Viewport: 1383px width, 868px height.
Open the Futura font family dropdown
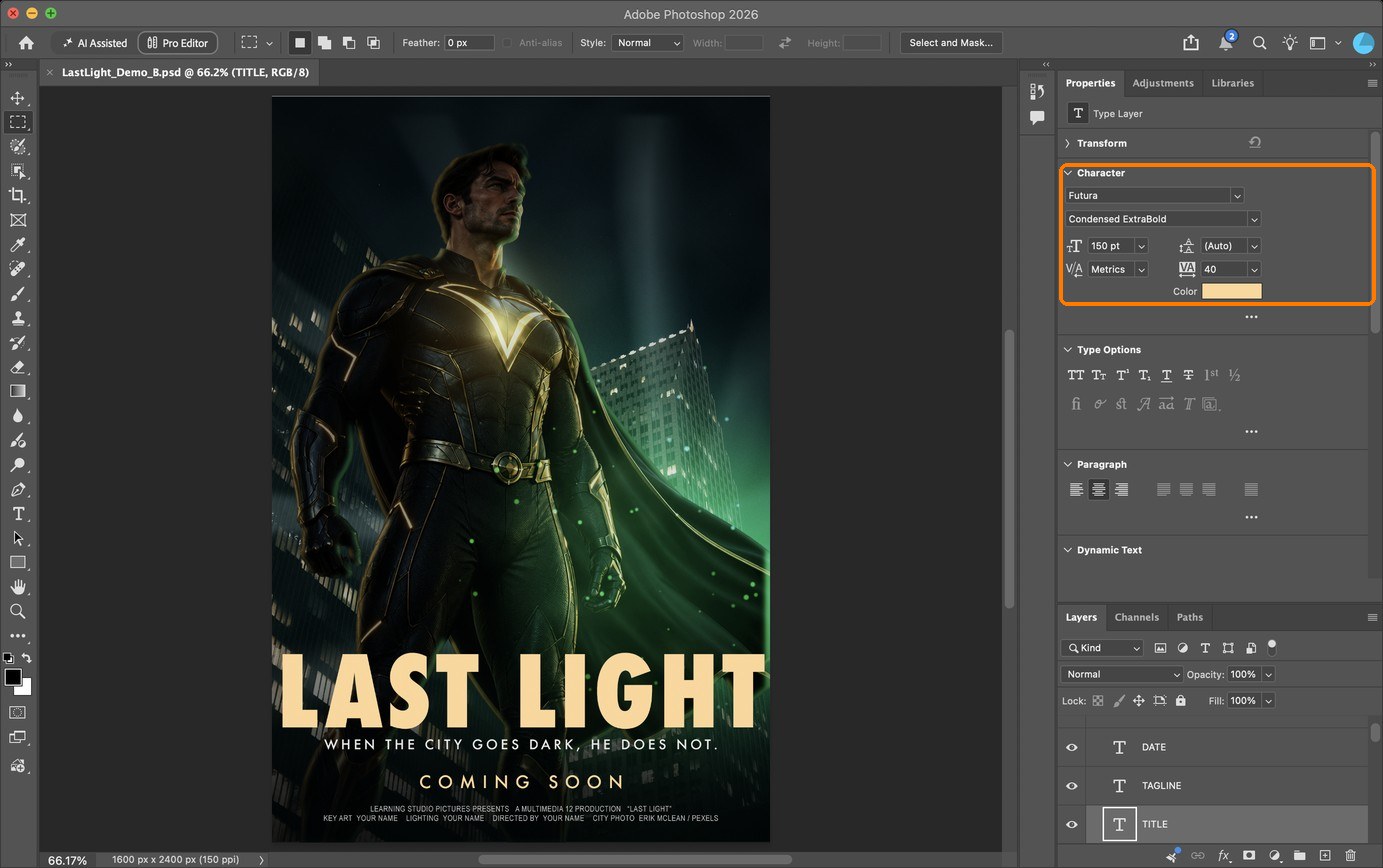pyautogui.click(x=1237, y=196)
